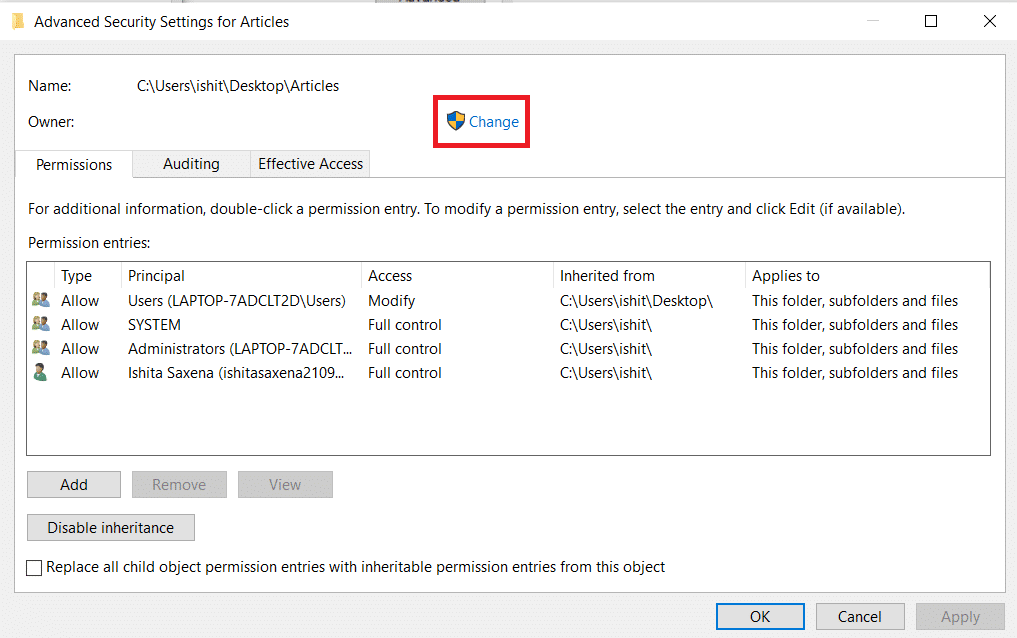Click OK to confirm settings
This screenshot has width=1017, height=638.
coord(759,616)
